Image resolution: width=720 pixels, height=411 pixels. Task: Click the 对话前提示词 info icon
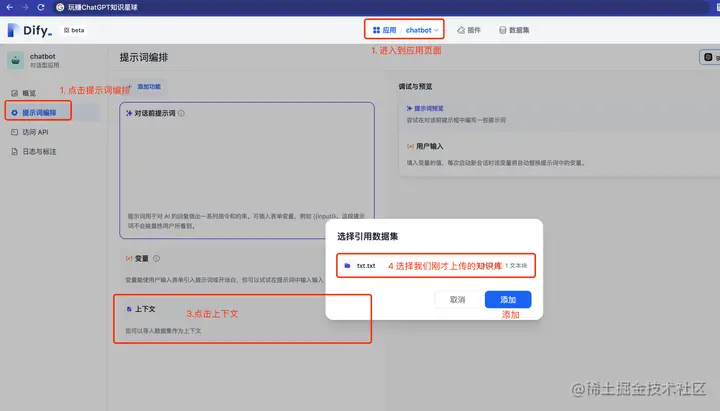(181, 113)
